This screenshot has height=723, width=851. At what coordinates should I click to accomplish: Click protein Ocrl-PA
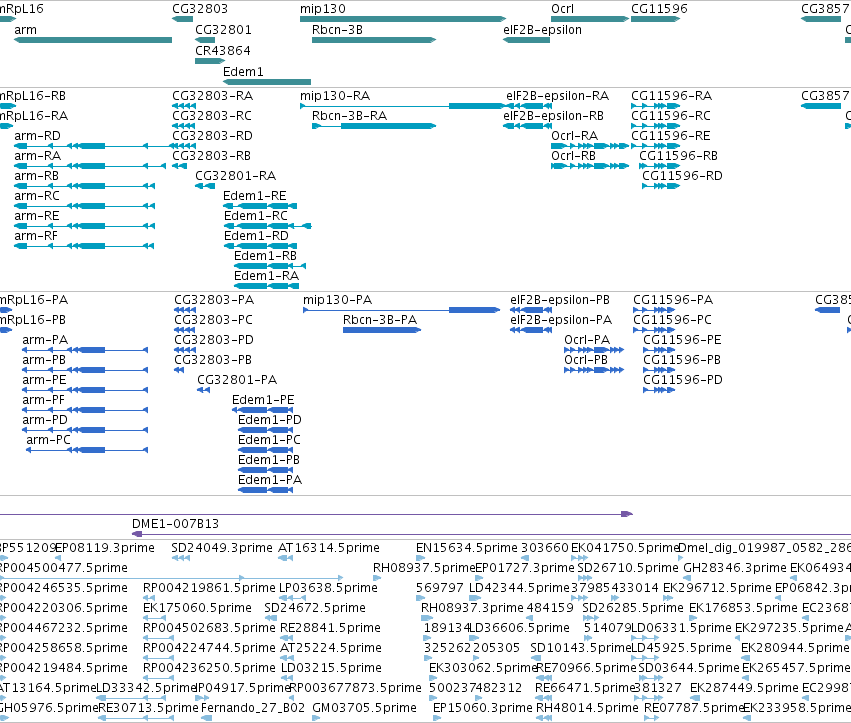pyautogui.click(x=594, y=350)
